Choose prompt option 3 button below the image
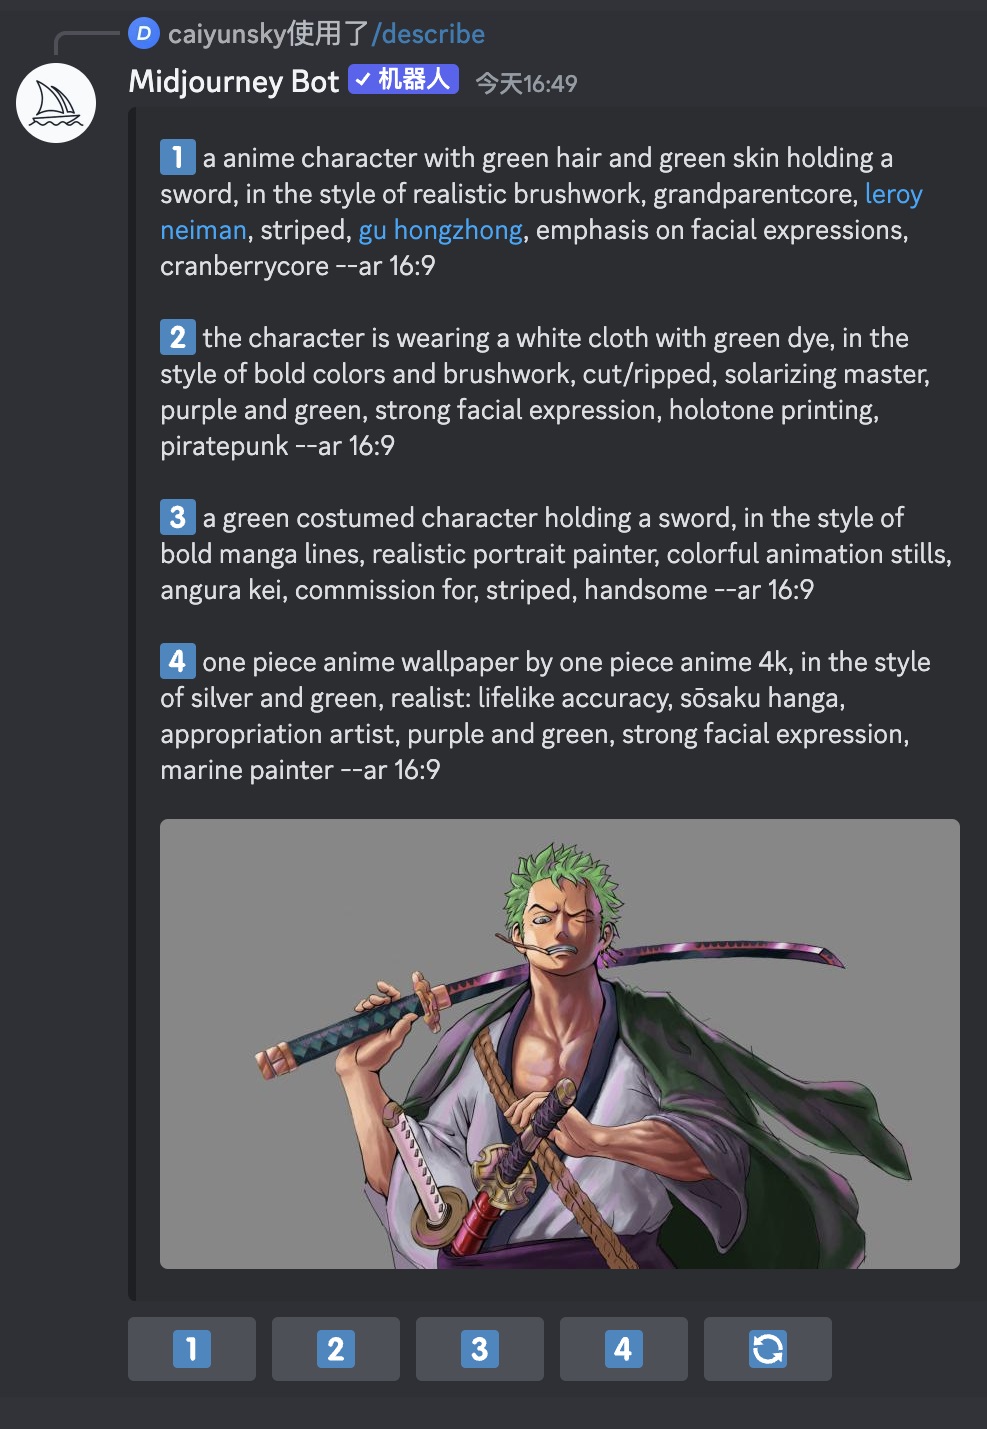987x1429 pixels. (480, 1349)
